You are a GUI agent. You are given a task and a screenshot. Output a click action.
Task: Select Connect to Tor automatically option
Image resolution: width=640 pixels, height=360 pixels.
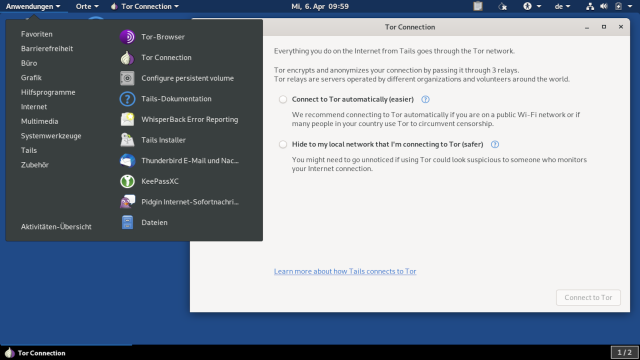click(283, 99)
